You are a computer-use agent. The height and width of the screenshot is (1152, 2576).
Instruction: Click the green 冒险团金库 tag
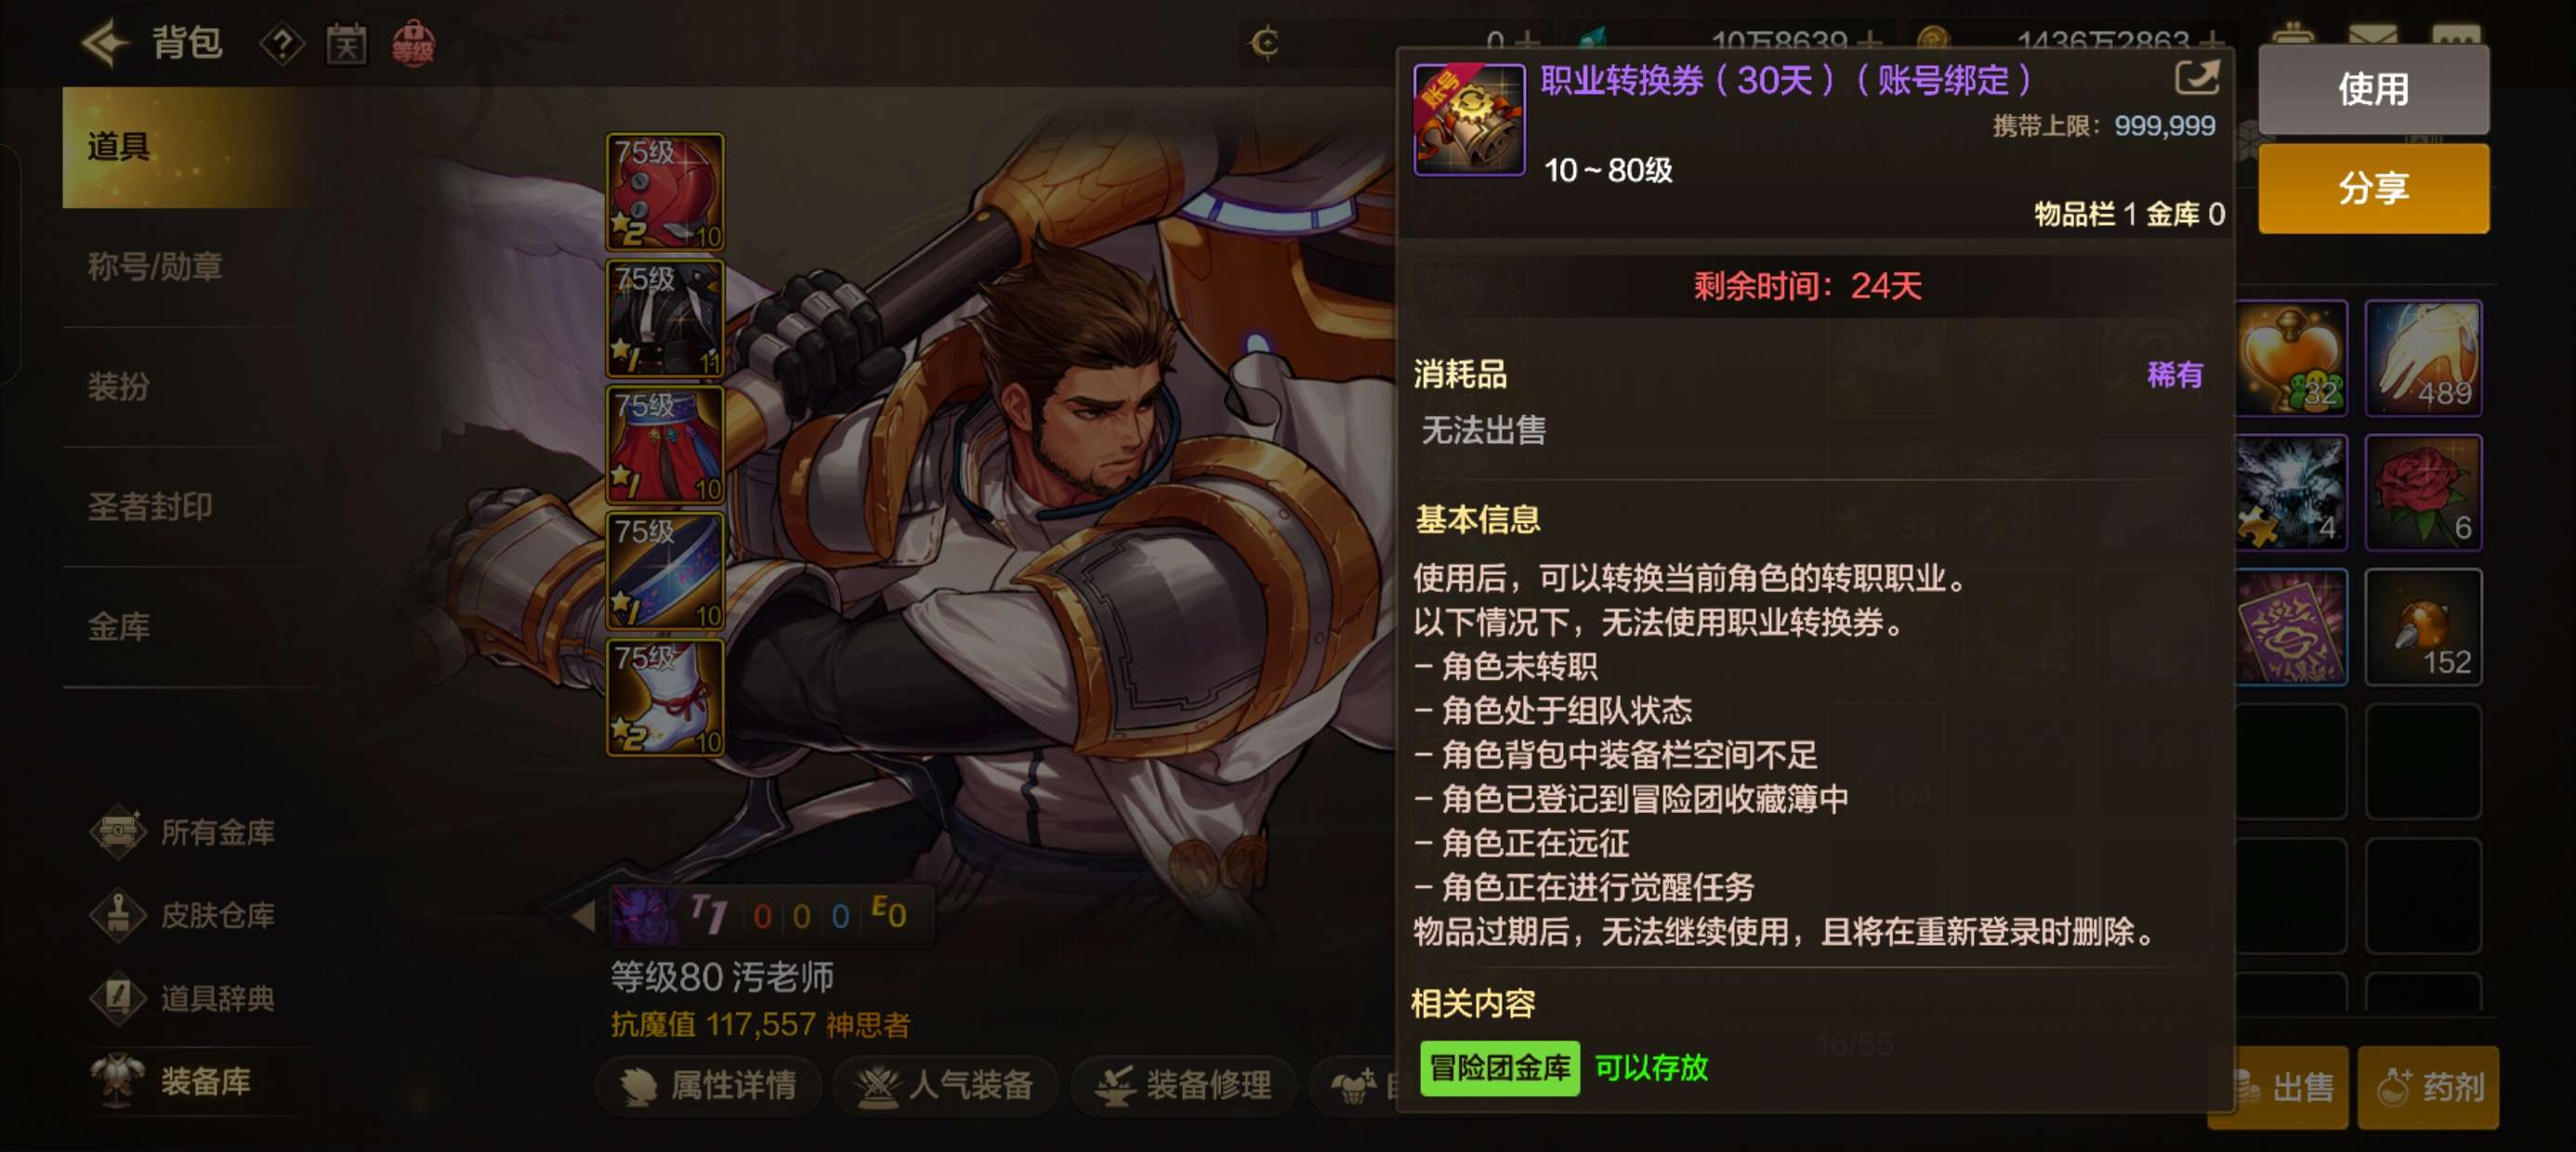coord(1499,1068)
